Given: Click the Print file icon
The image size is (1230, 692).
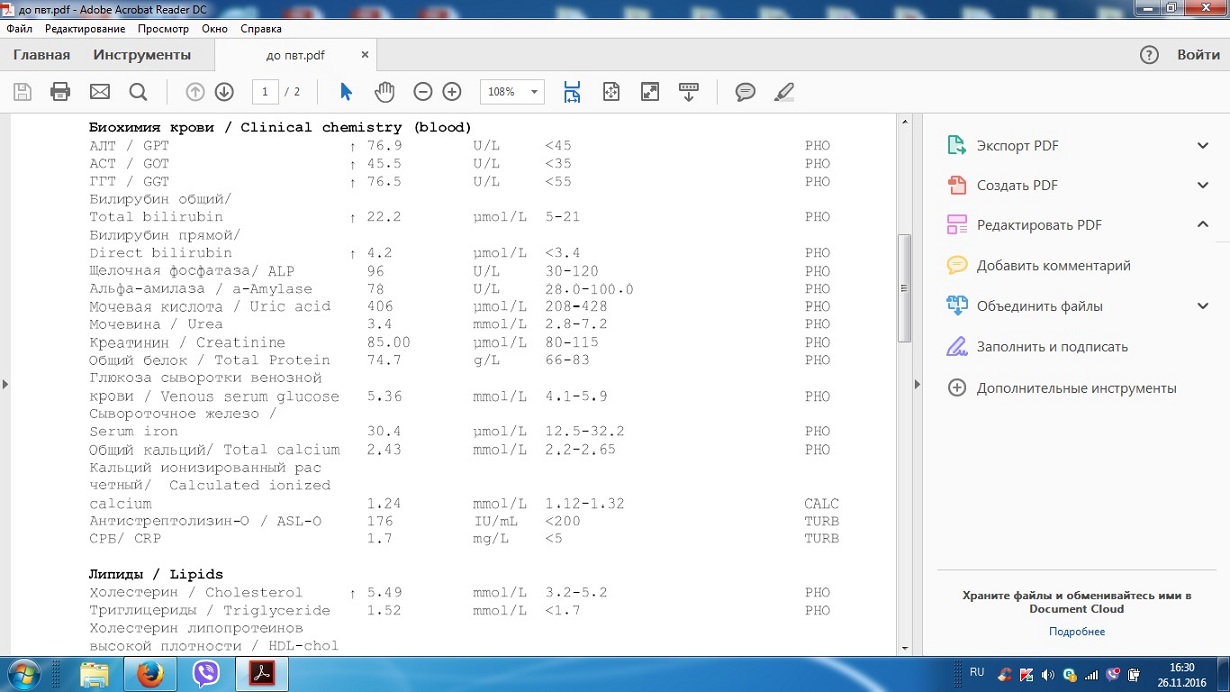Looking at the screenshot, I should pos(60,92).
